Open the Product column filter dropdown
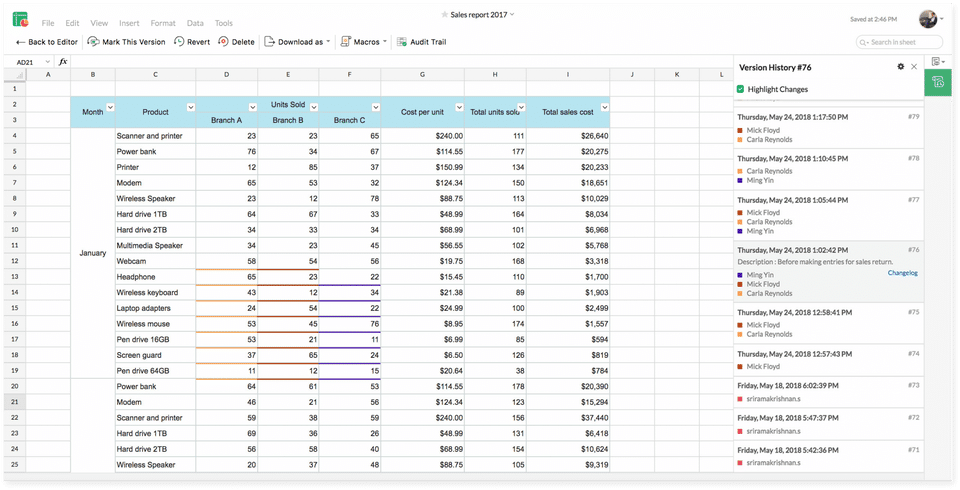Image resolution: width=960 pixels, height=490 pixels. pos(189,107)
